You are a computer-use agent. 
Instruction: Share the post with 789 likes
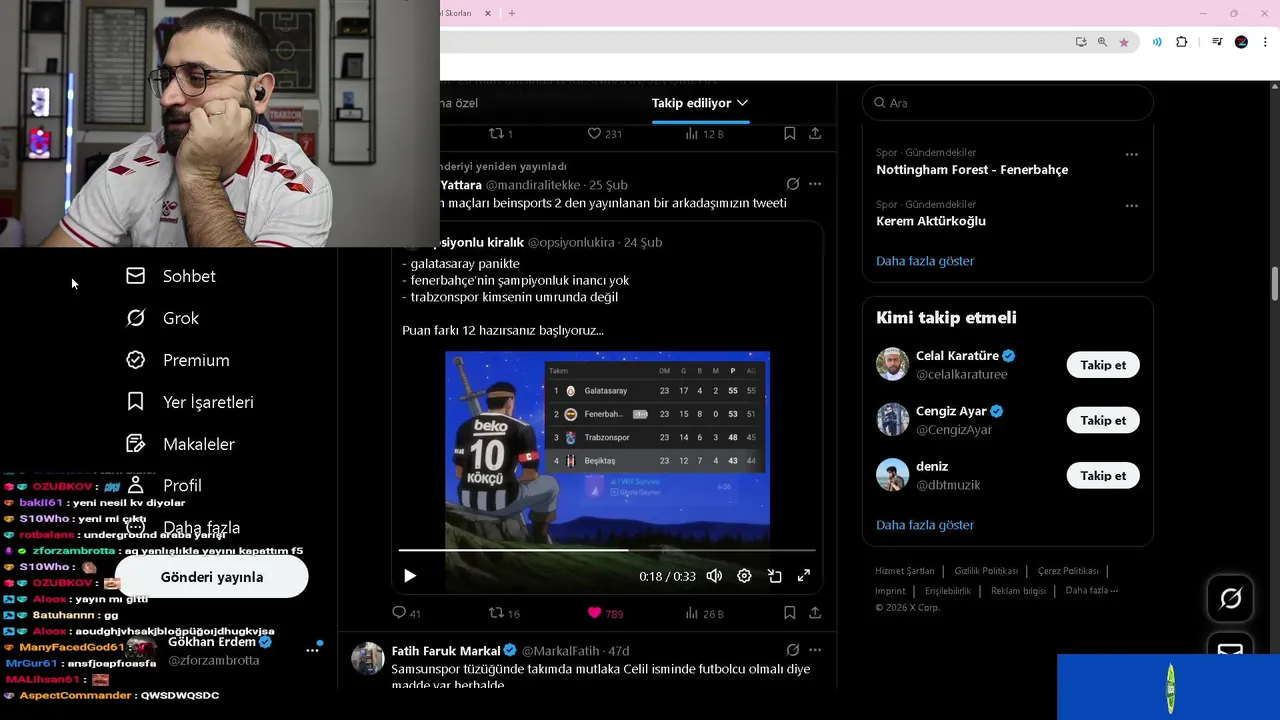click(x=815, y=613)
